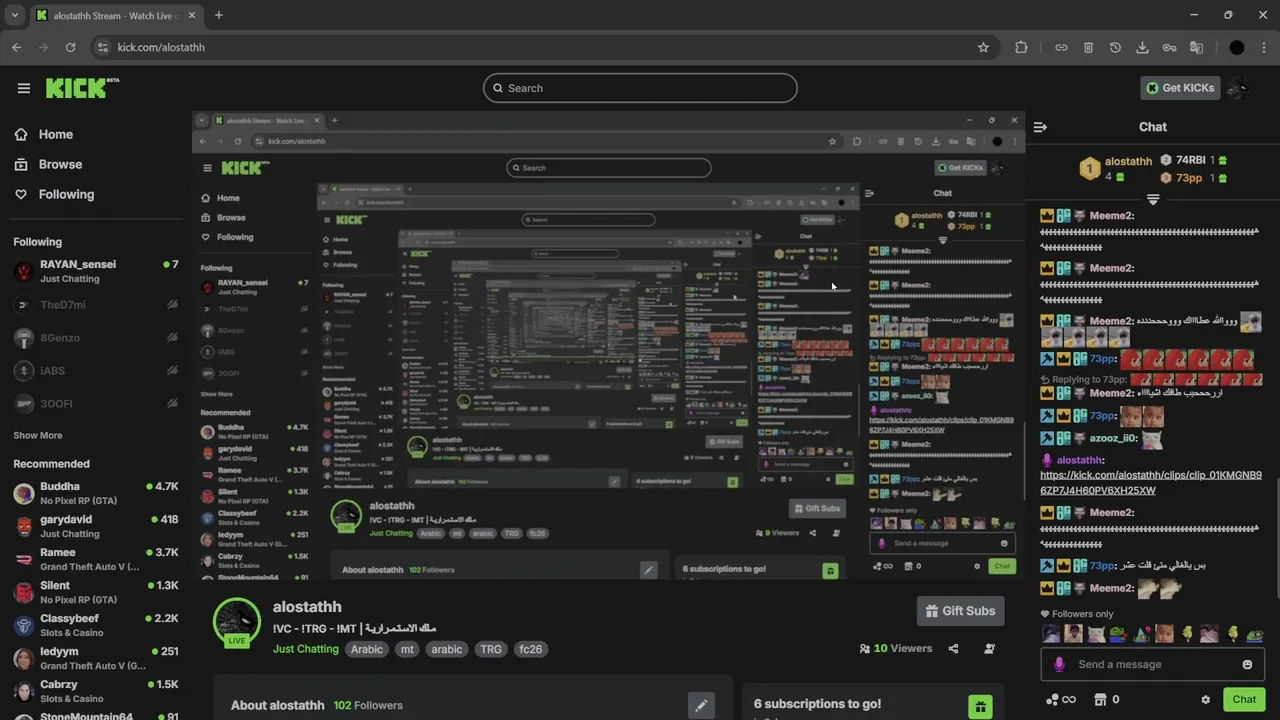
Task: Open chat settings gear
Action: tap(1205, 700)
